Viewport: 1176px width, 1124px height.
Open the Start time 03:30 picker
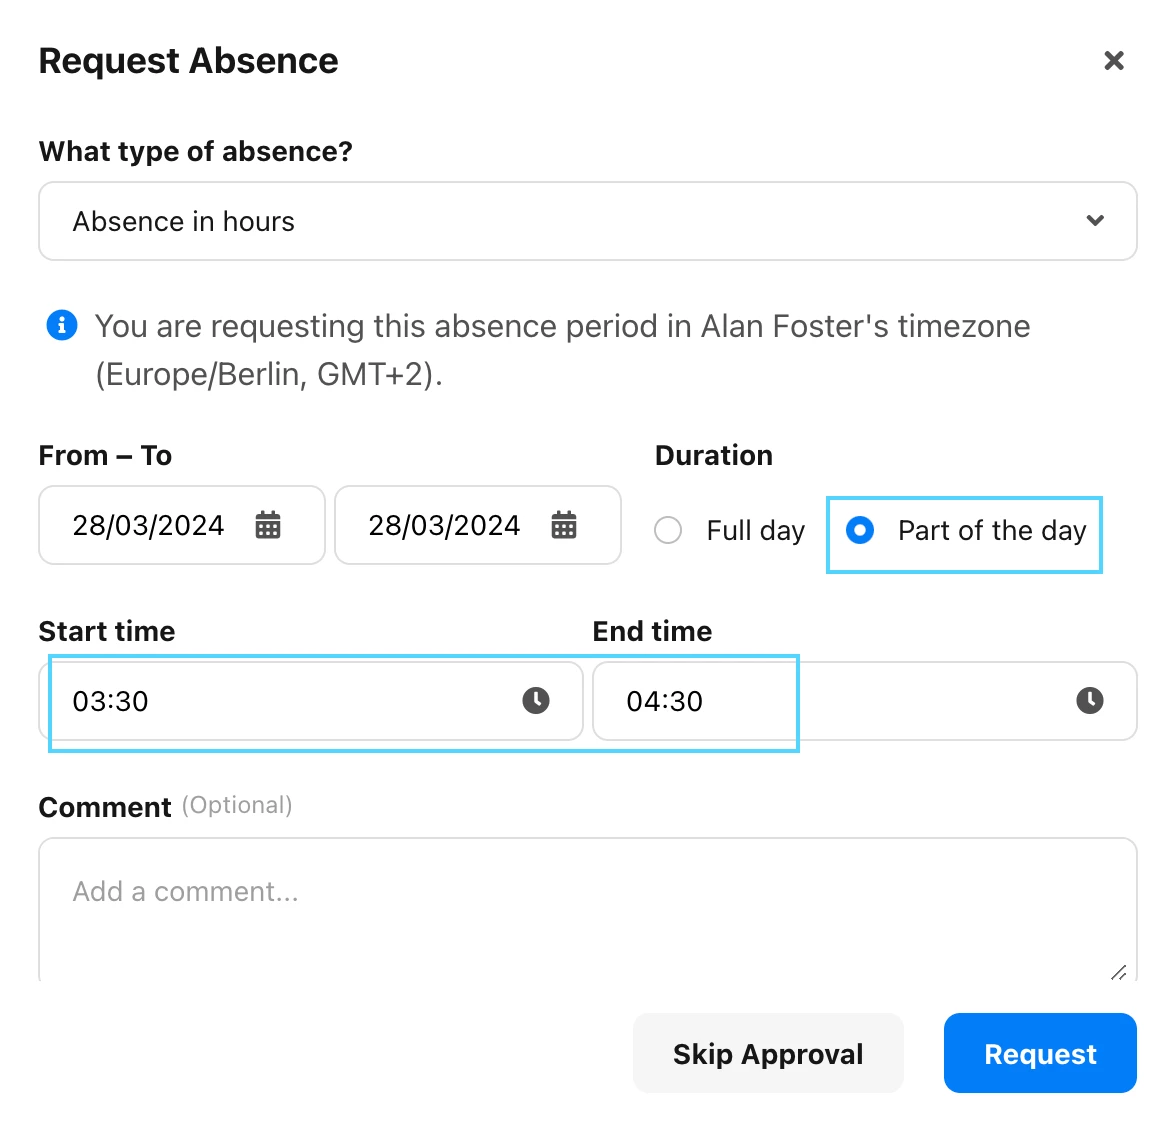[x=311, y=701]
